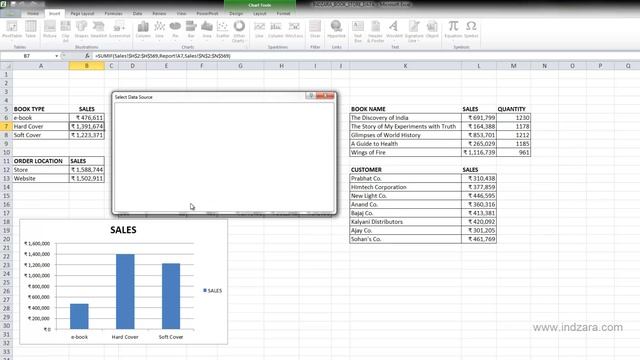Viewport: 640px width, 360px height.
Task: Open the Chart Tools Design tab
Action: tap(236, 13)
